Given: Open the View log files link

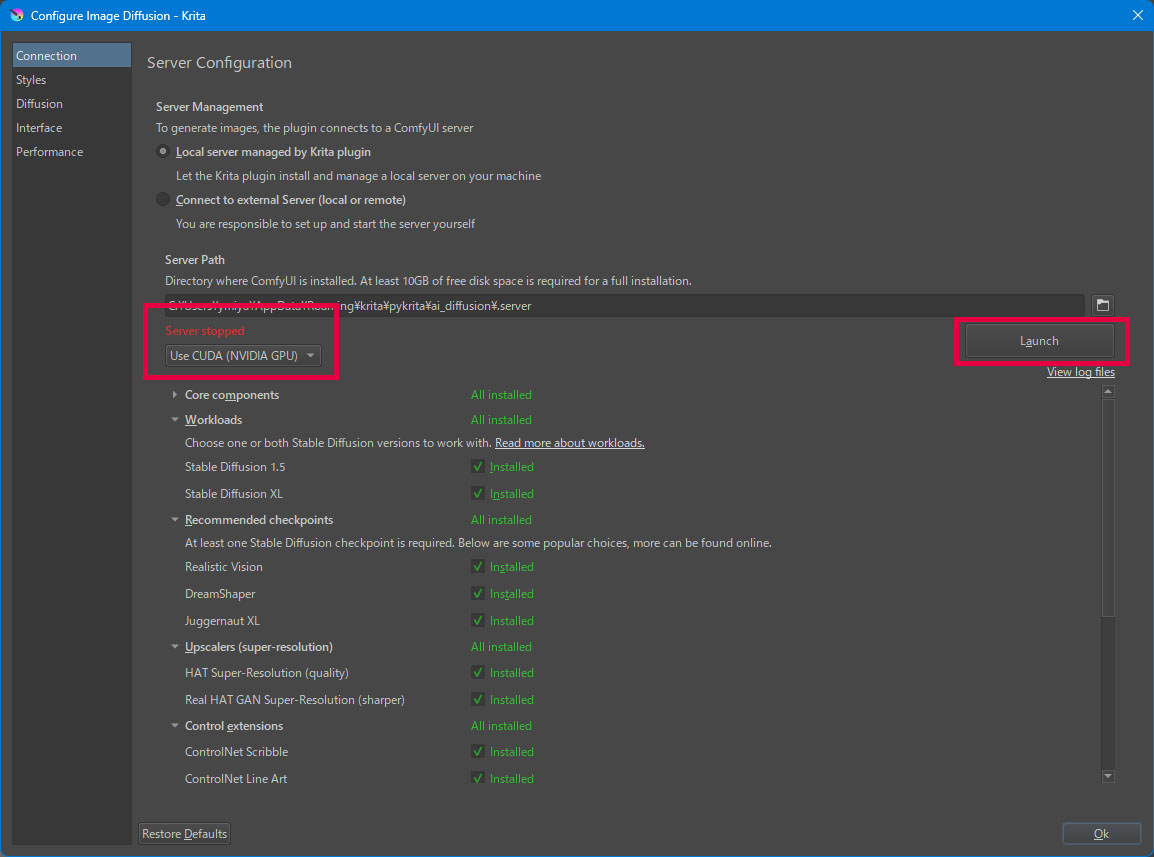Looking at the screenshot, I should pos(1080,372).
